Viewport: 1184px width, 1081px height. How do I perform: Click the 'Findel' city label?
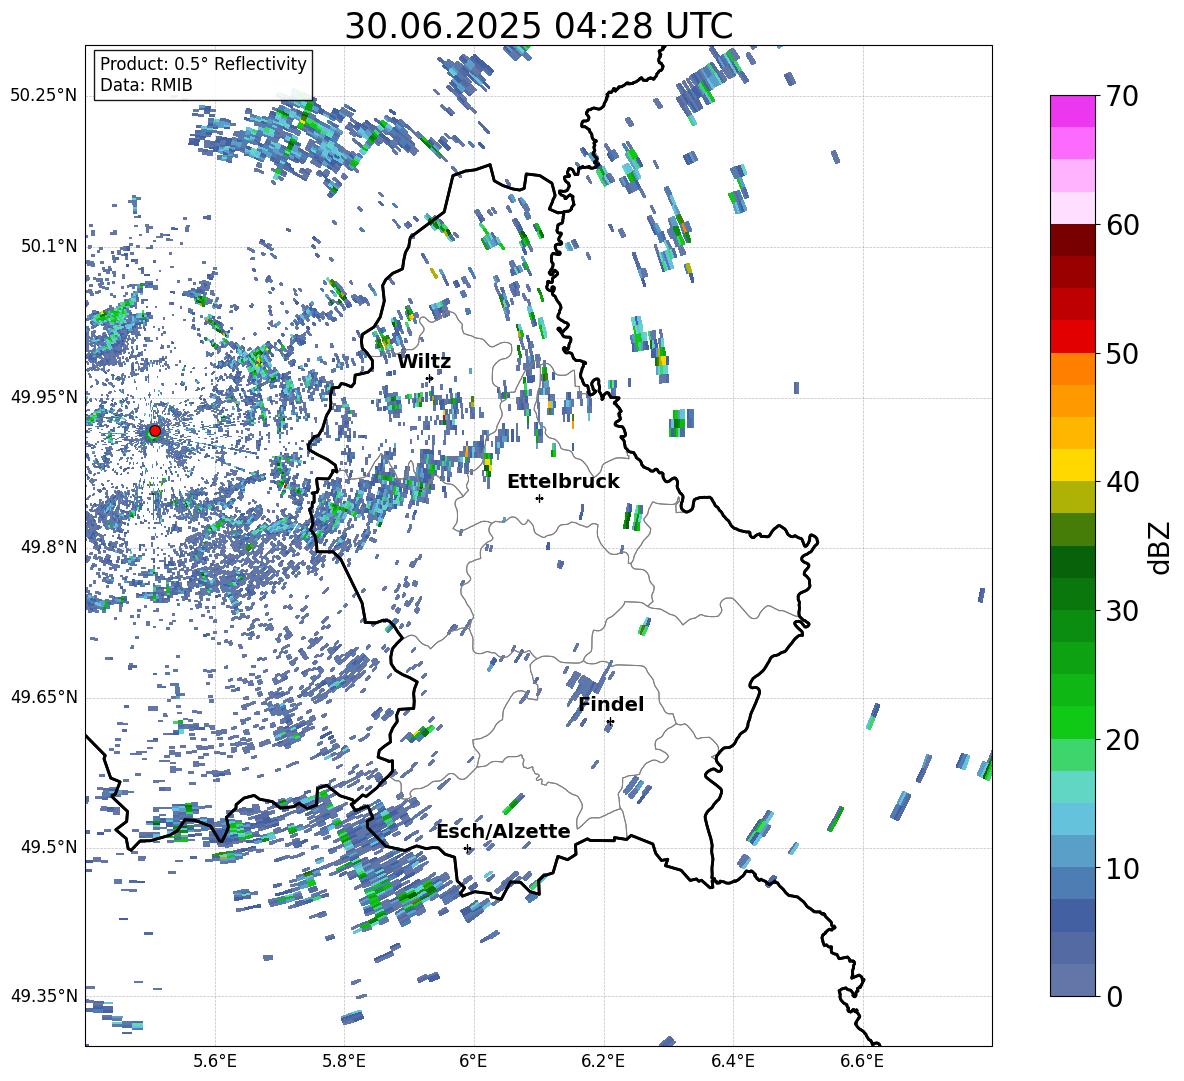tap(611, 704)
